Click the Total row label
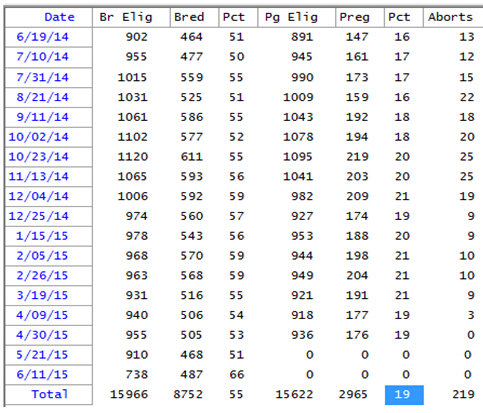Image resolution: width=483 pixels, height=413 pixels. tap(49, 395)
